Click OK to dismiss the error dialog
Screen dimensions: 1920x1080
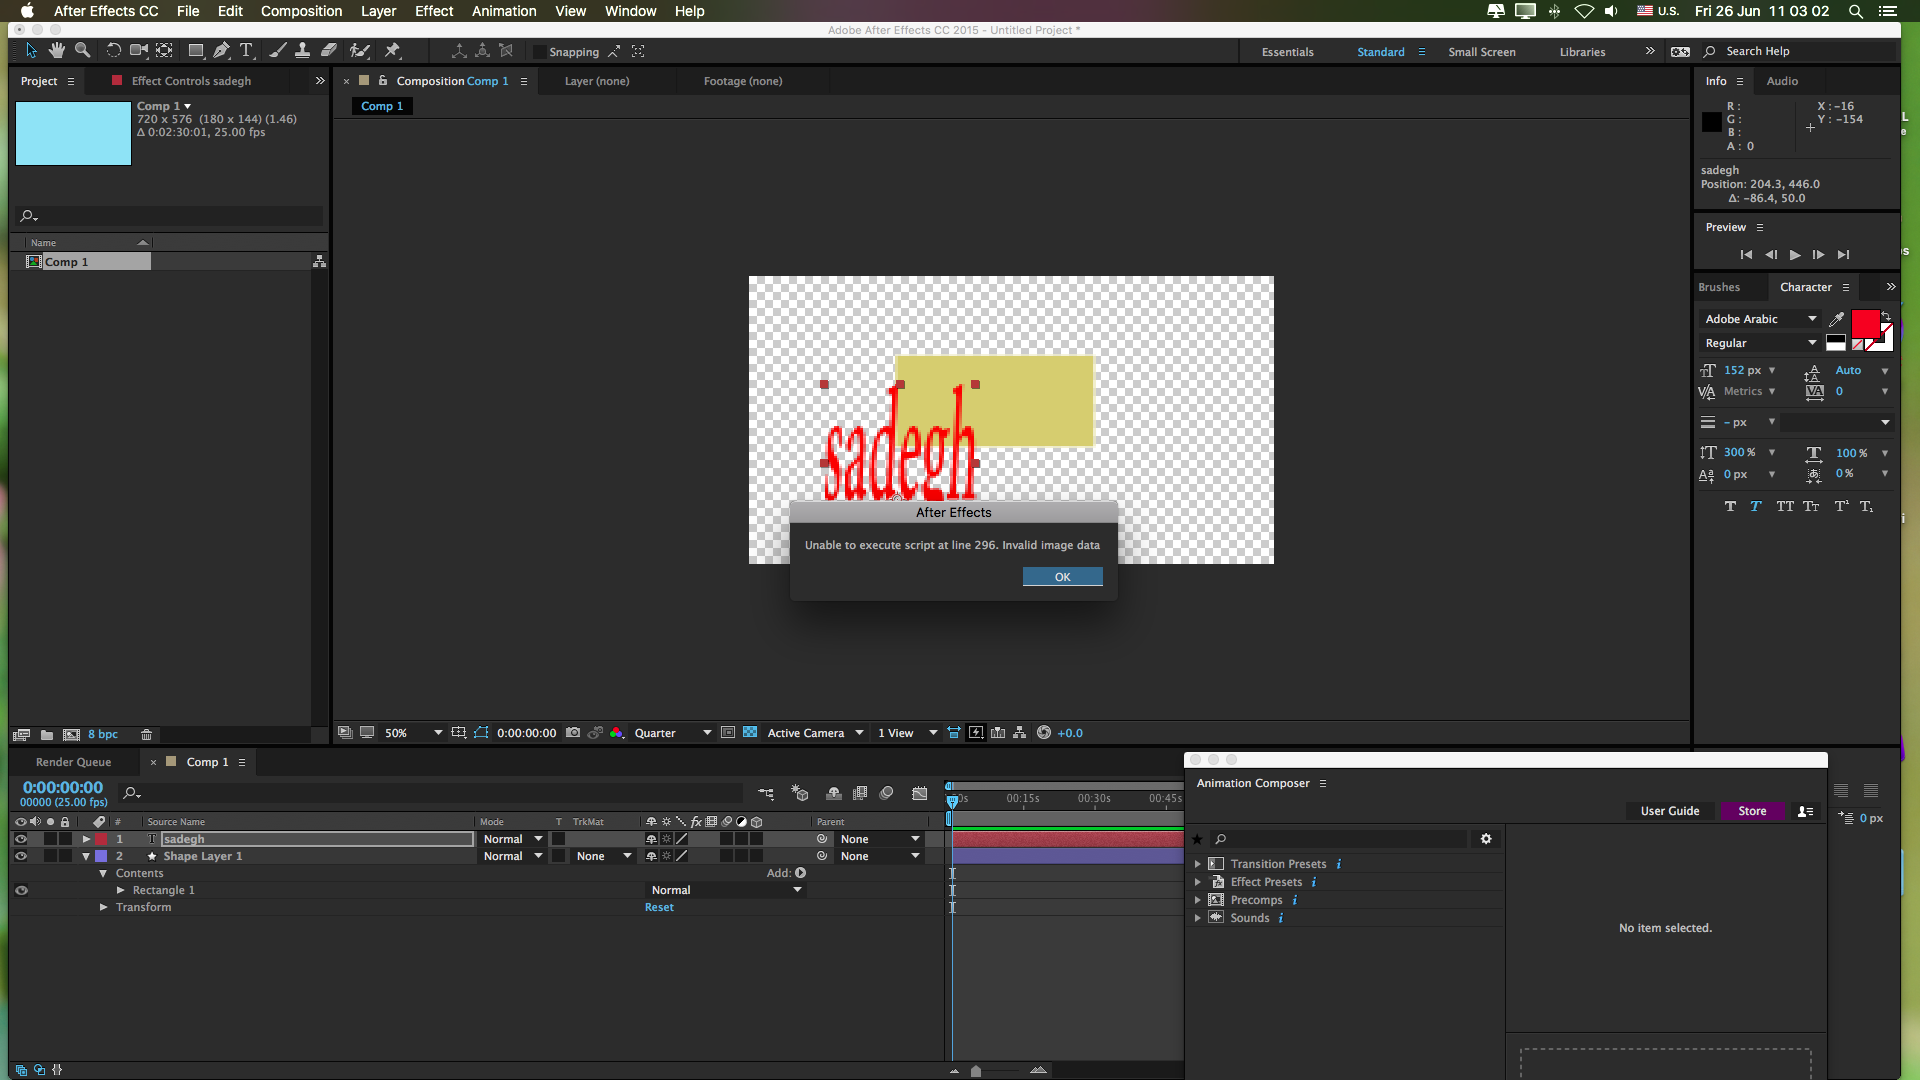pyautogui.click(x=1062, y=576)
